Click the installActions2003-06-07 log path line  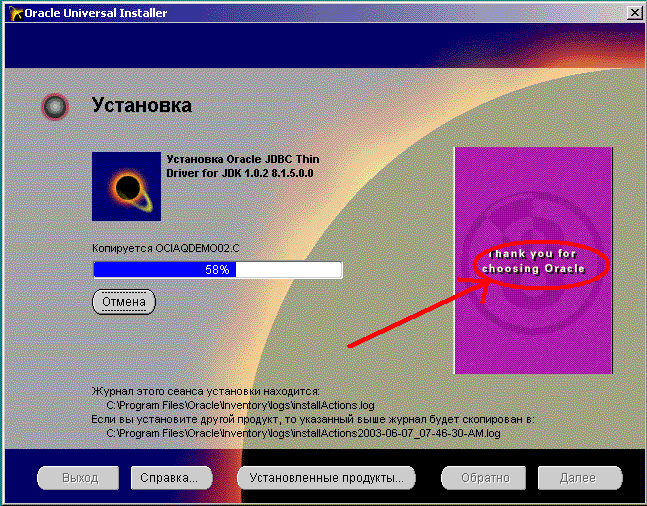coord(303,433)
